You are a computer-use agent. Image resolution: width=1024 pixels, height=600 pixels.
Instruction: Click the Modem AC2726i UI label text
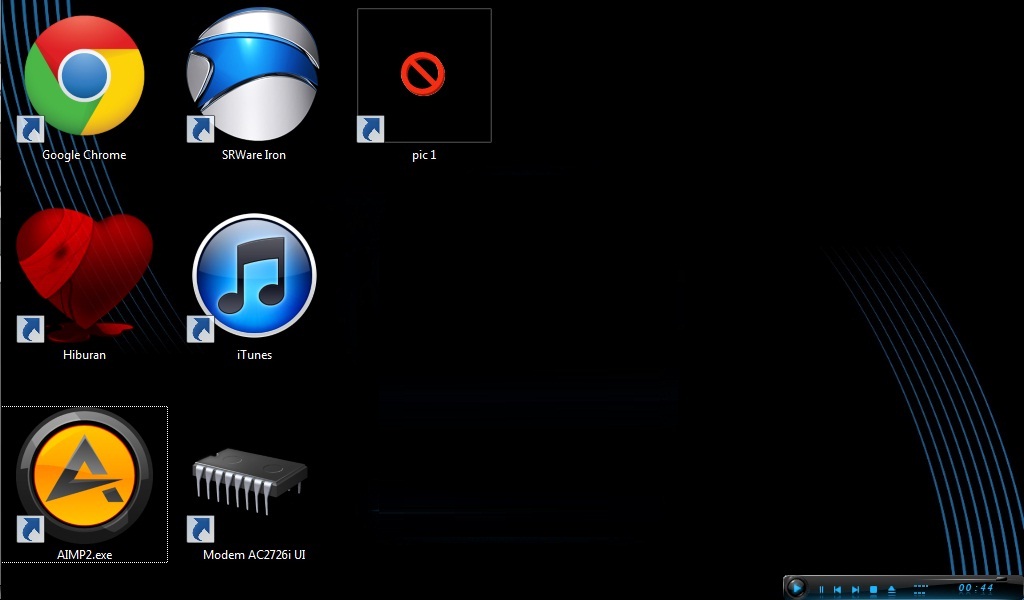[x=254, y=554]
